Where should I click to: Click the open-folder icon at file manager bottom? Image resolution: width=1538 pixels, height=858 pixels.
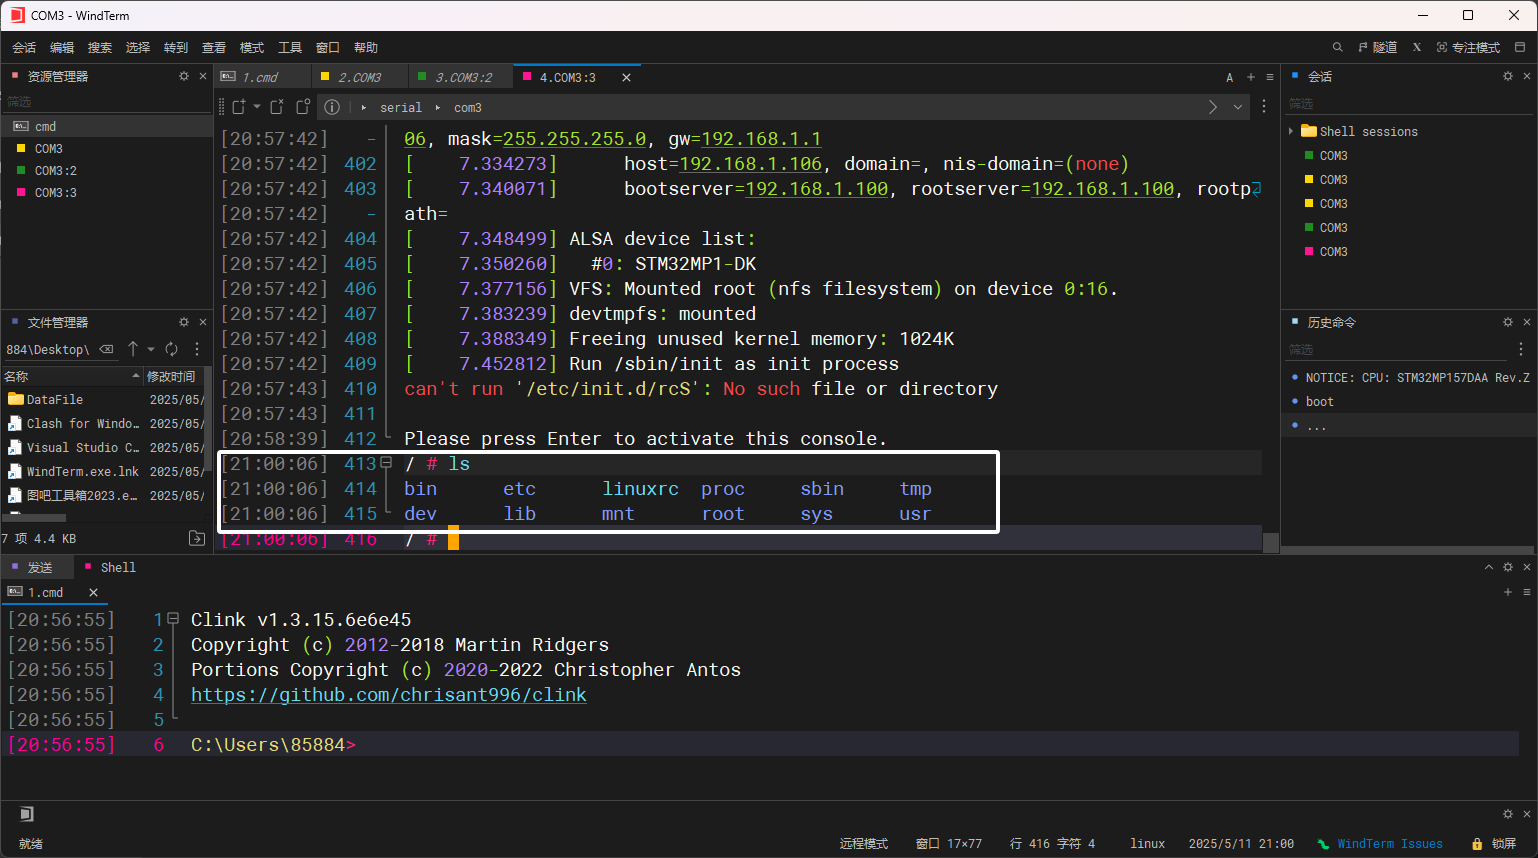pyautogui.click(x=197, y=538)
